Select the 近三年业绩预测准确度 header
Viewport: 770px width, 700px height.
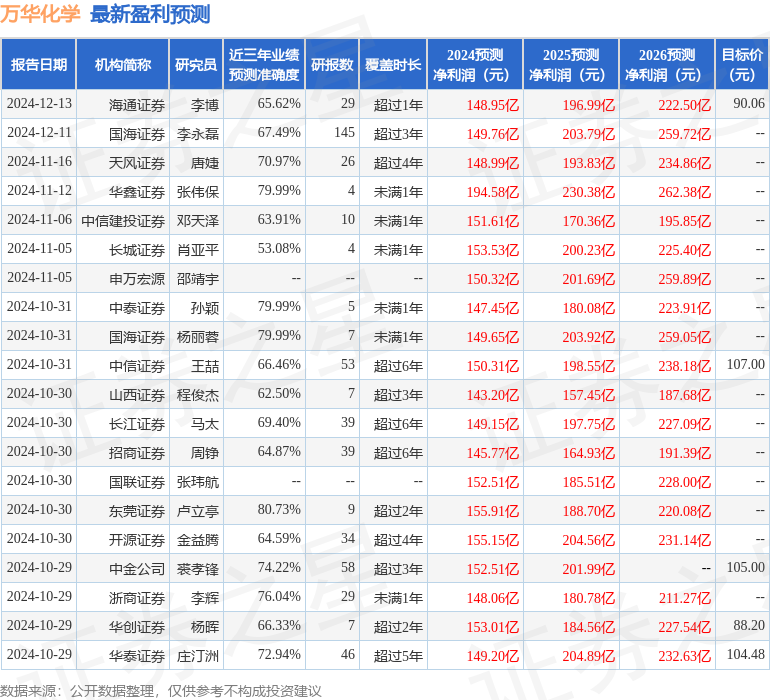point(264,64)
